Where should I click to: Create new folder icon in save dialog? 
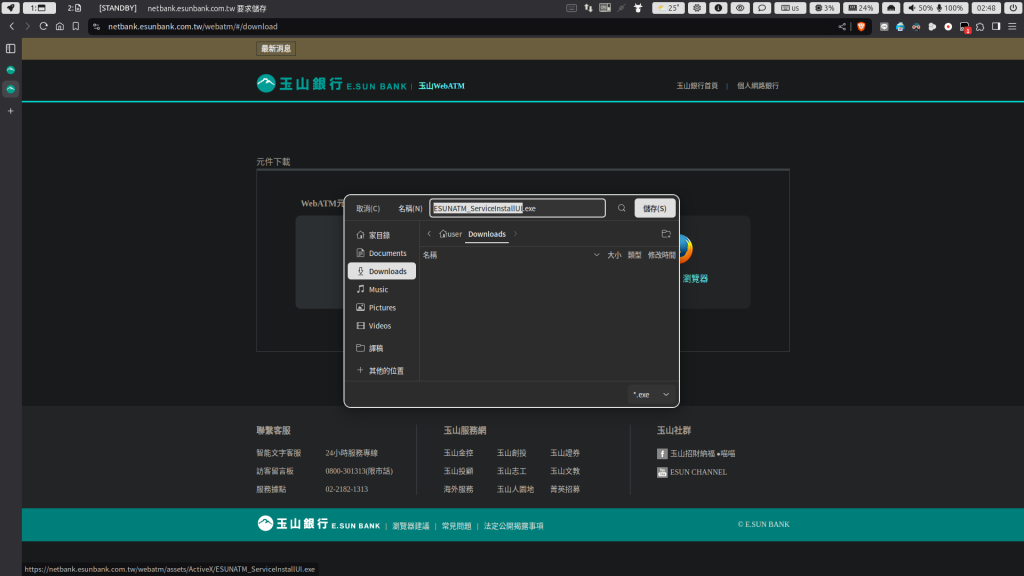[666, 234]
